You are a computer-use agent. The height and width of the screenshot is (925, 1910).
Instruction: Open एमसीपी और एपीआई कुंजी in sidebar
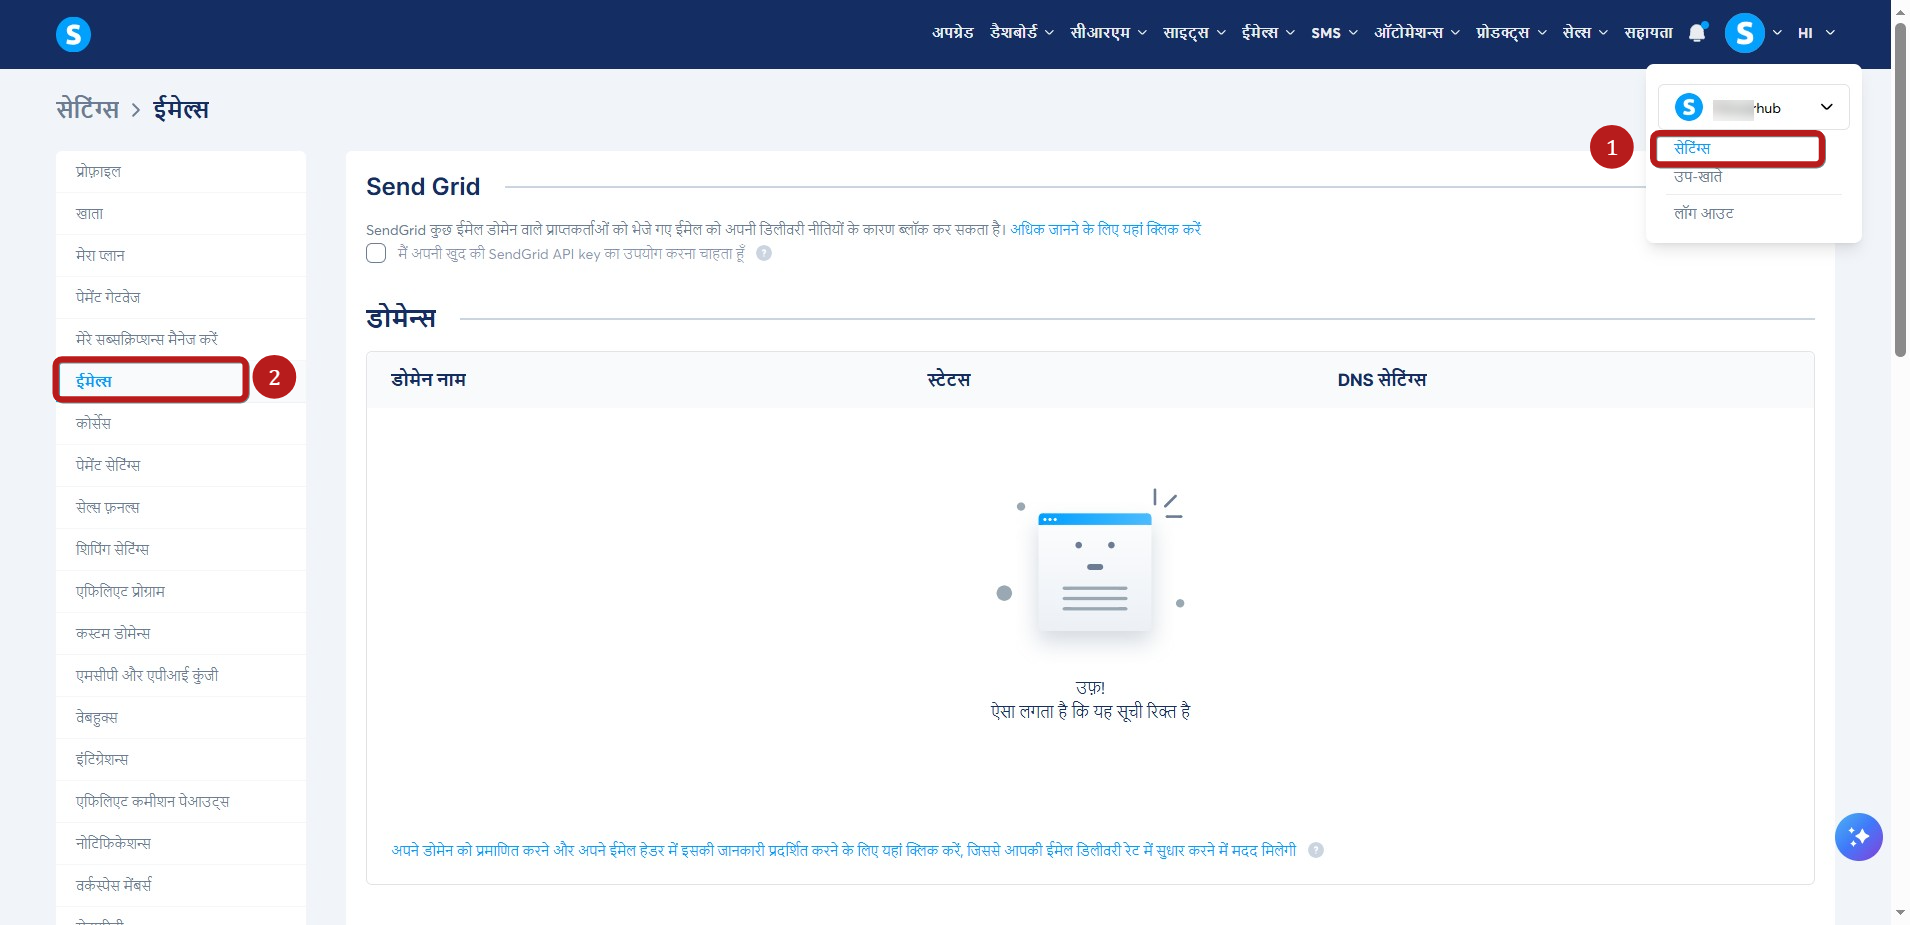pos(181,676)
